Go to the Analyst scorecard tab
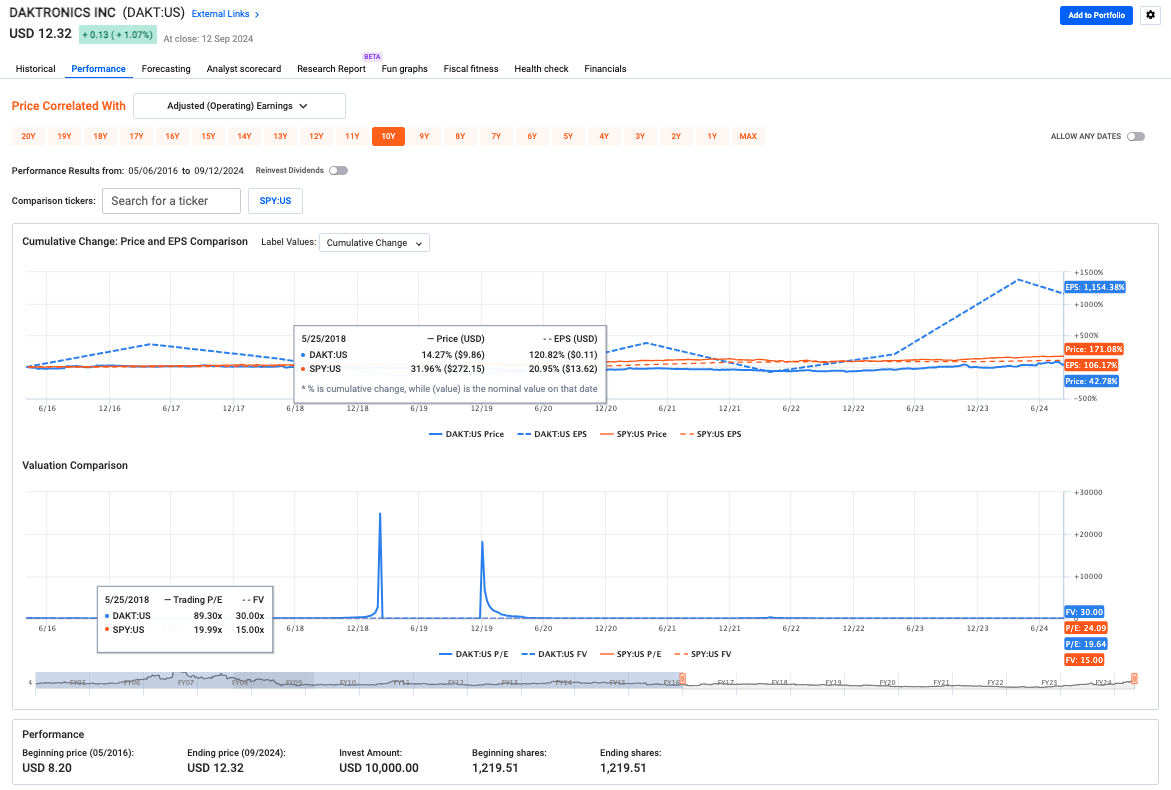 click(243, 69)
